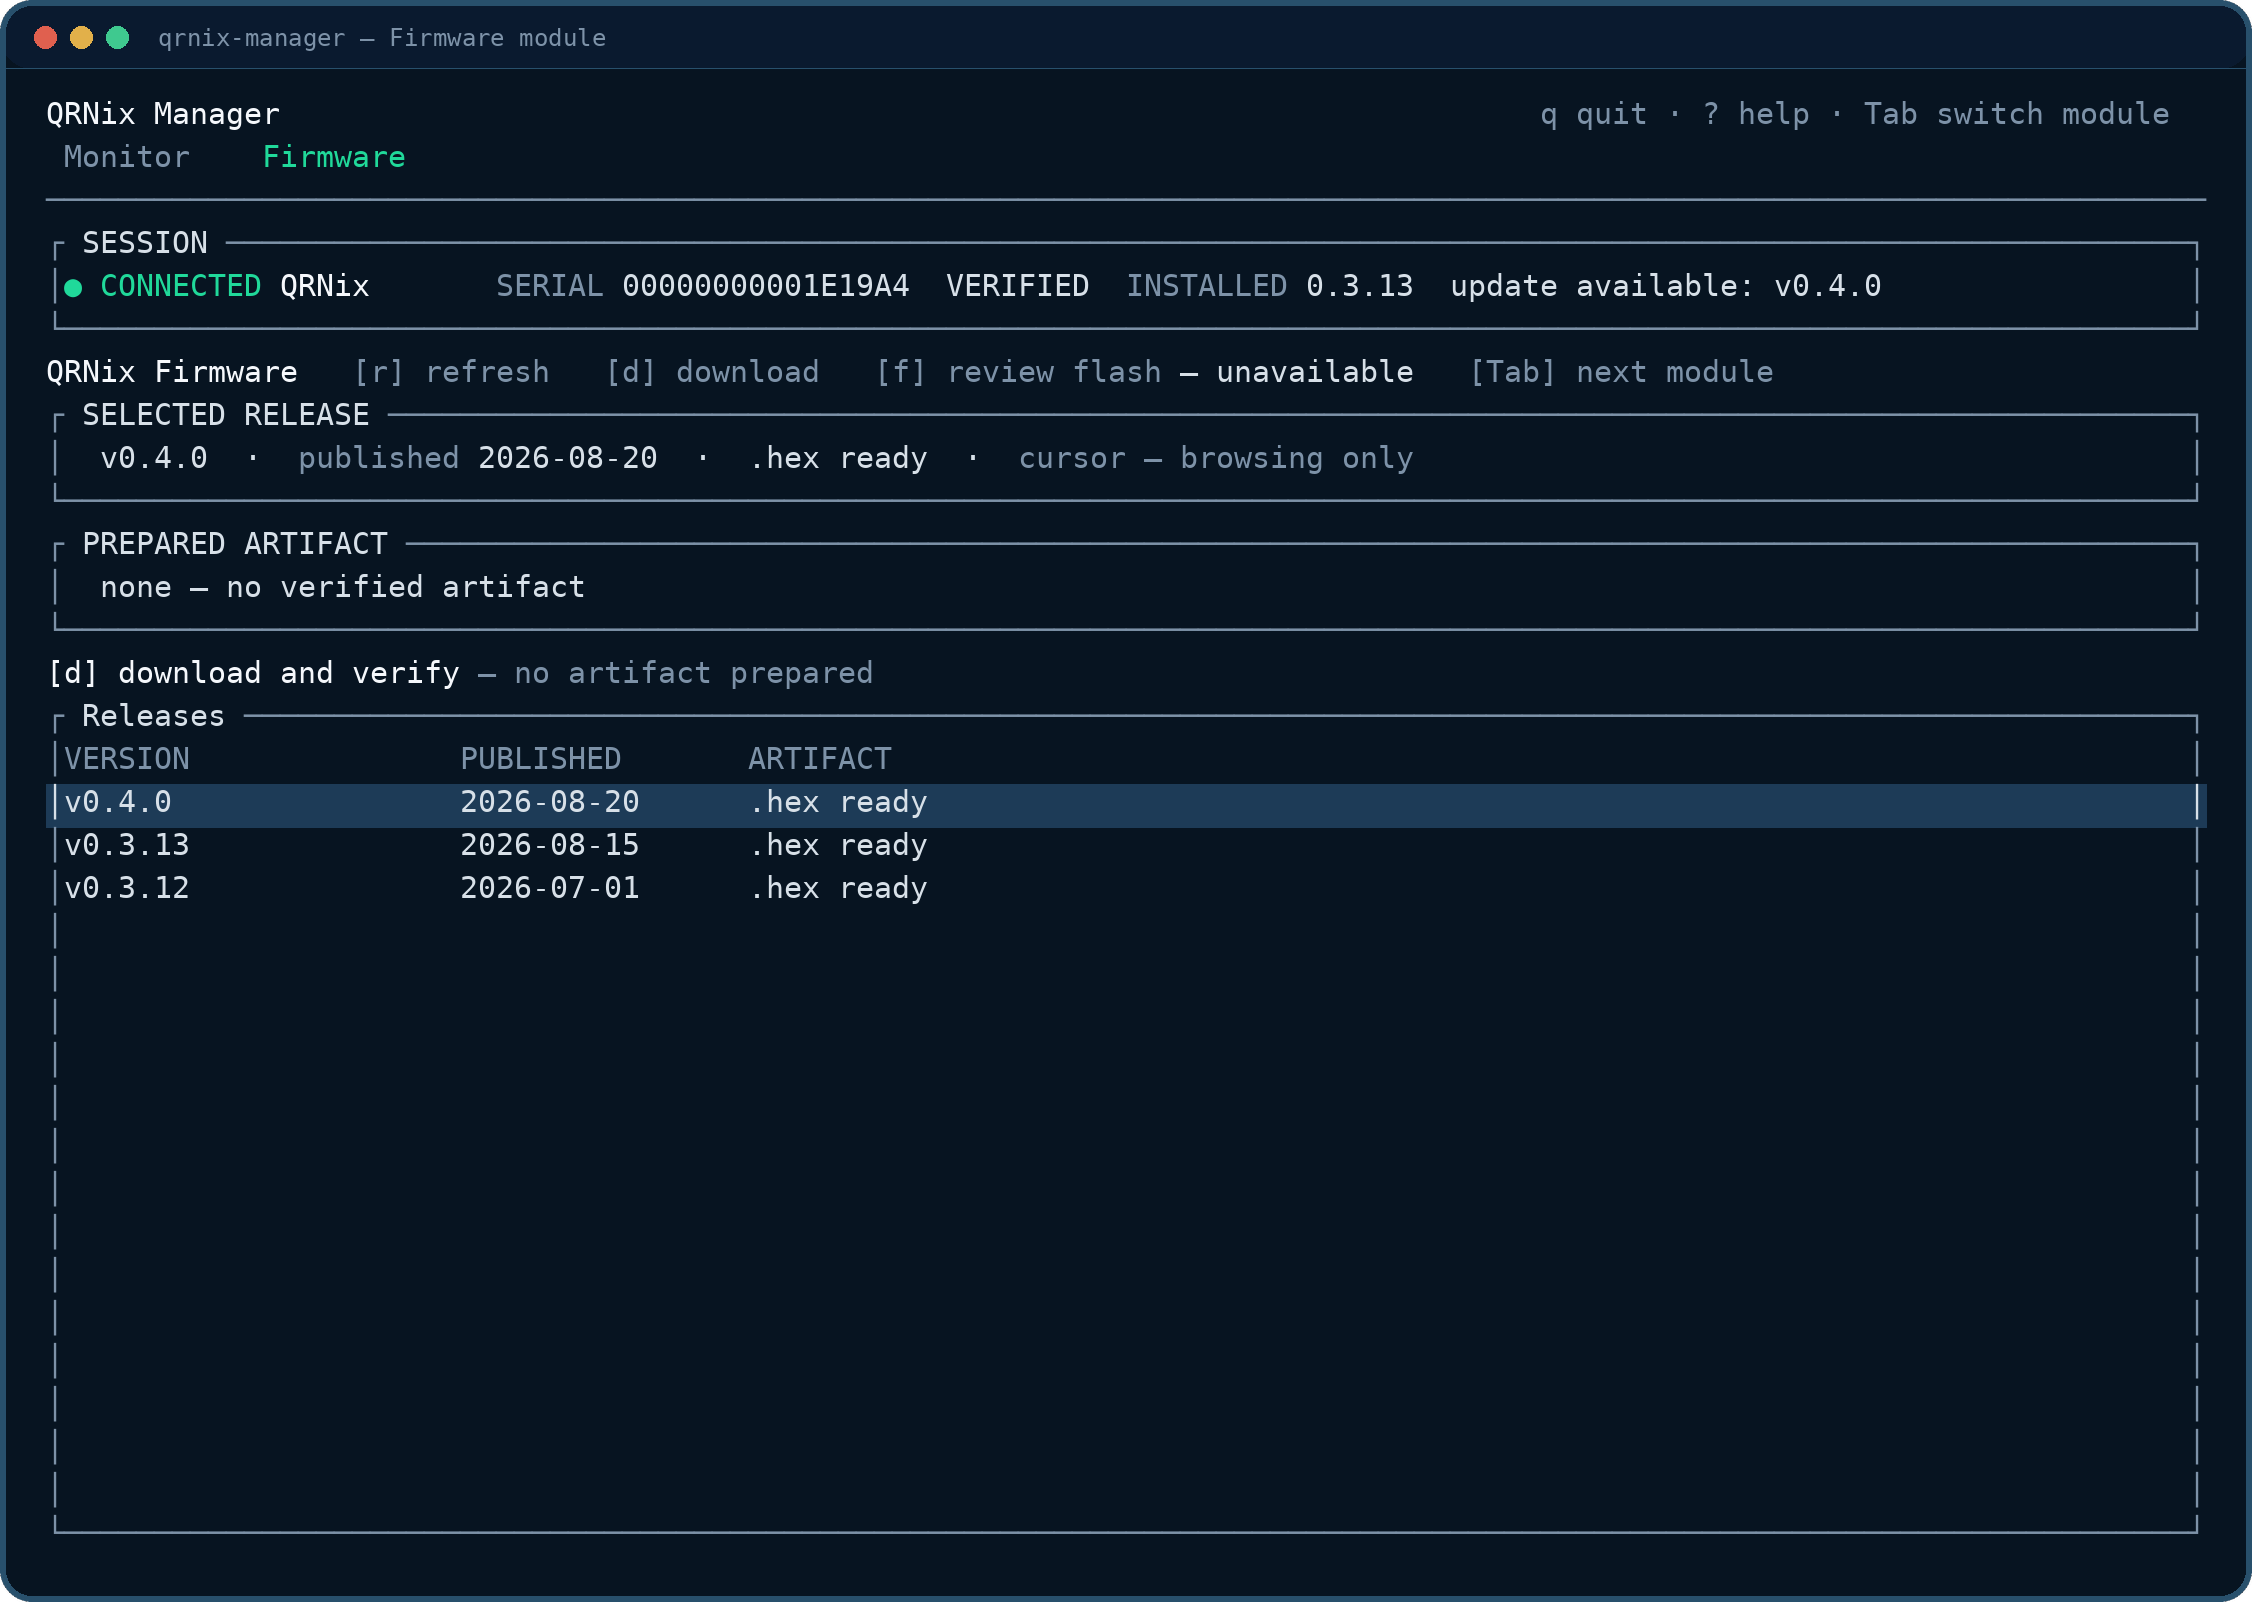Click the [d] download action
This screenshot has width=2252, height=1602.
pyautogui.click(x=713, y=372)
